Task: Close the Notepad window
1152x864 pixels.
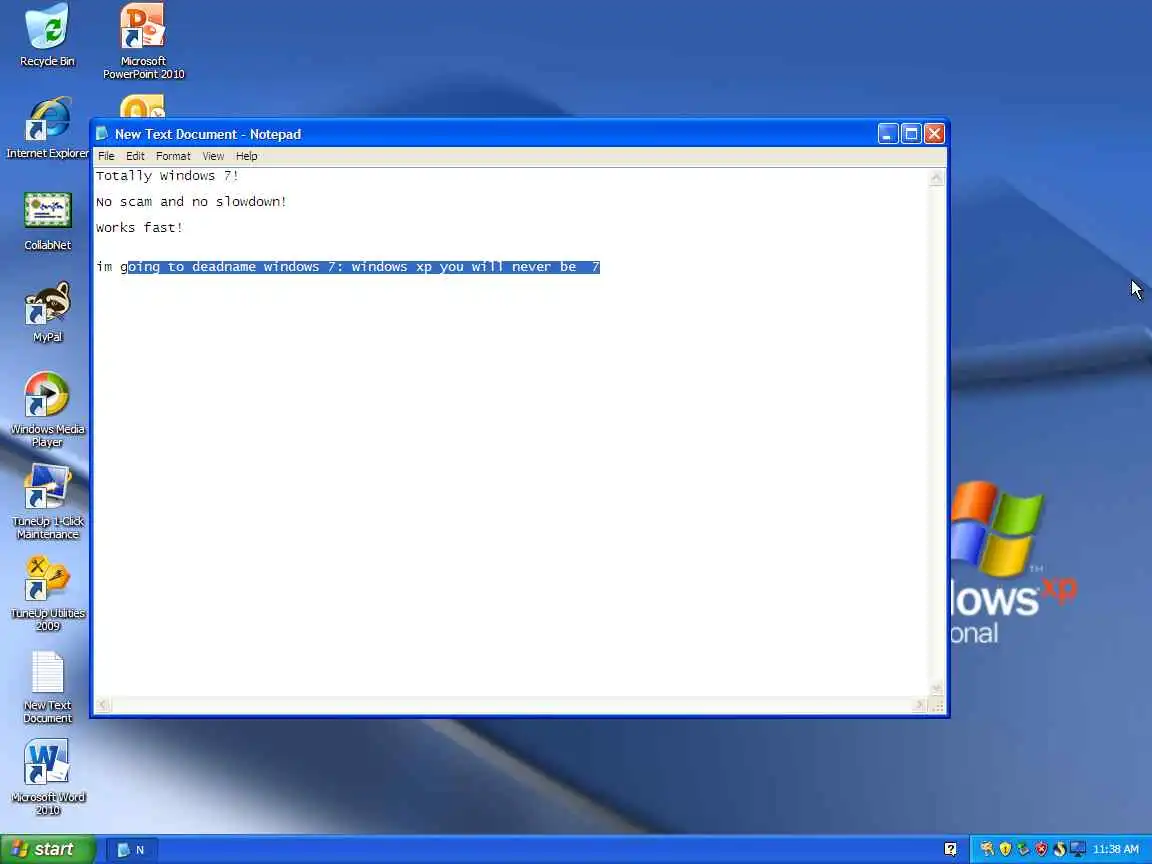Action: point(935,134)
